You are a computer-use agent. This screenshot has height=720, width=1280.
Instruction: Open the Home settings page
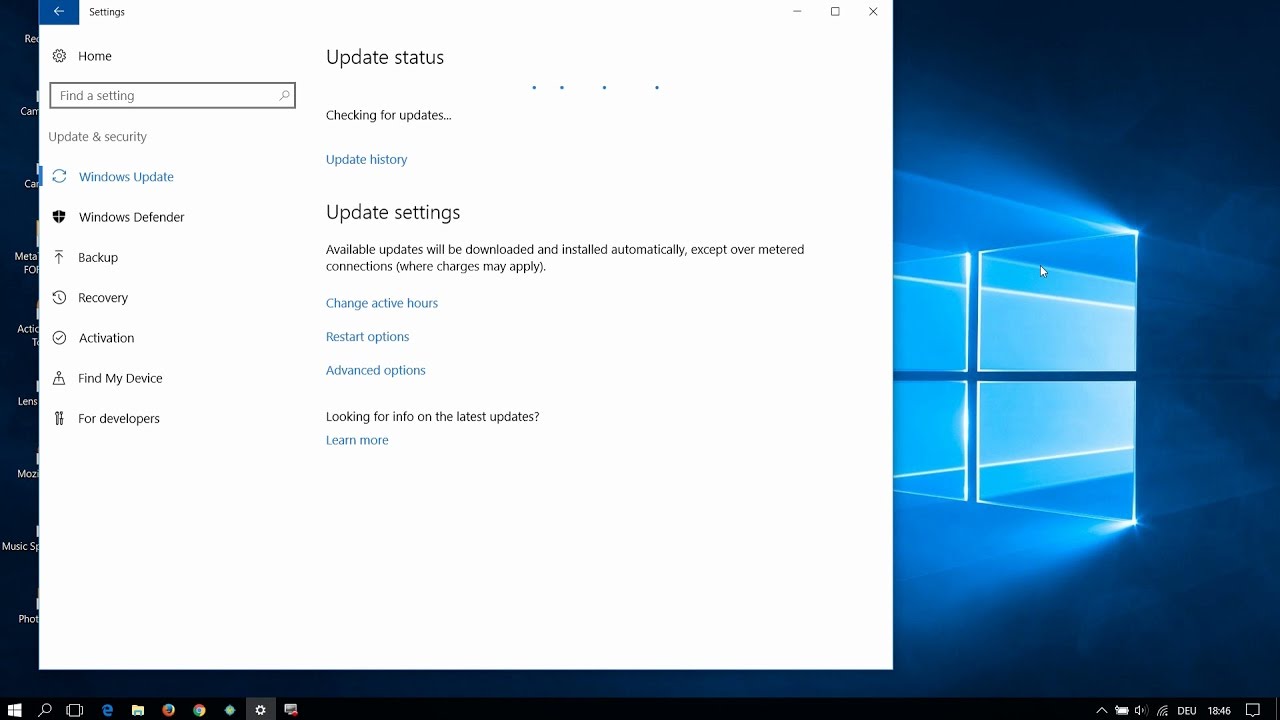[x=95, y=56]
